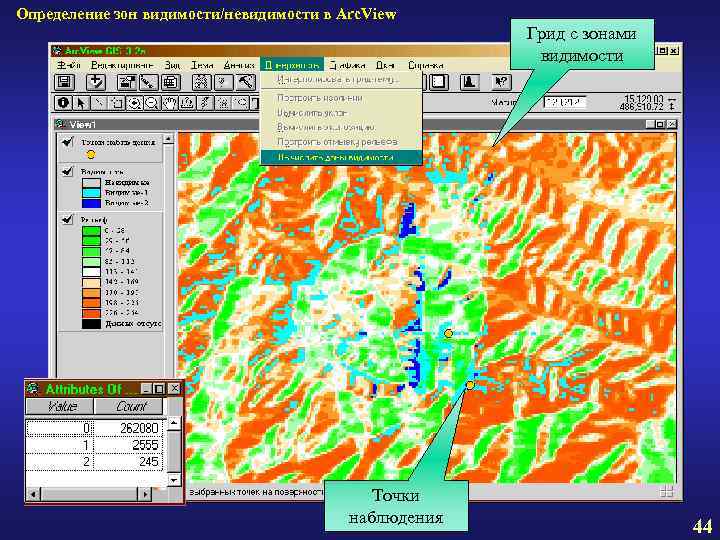Toggle visibility of the observation points theme
The image size is (720, 540).
click(x=68, y=142)
